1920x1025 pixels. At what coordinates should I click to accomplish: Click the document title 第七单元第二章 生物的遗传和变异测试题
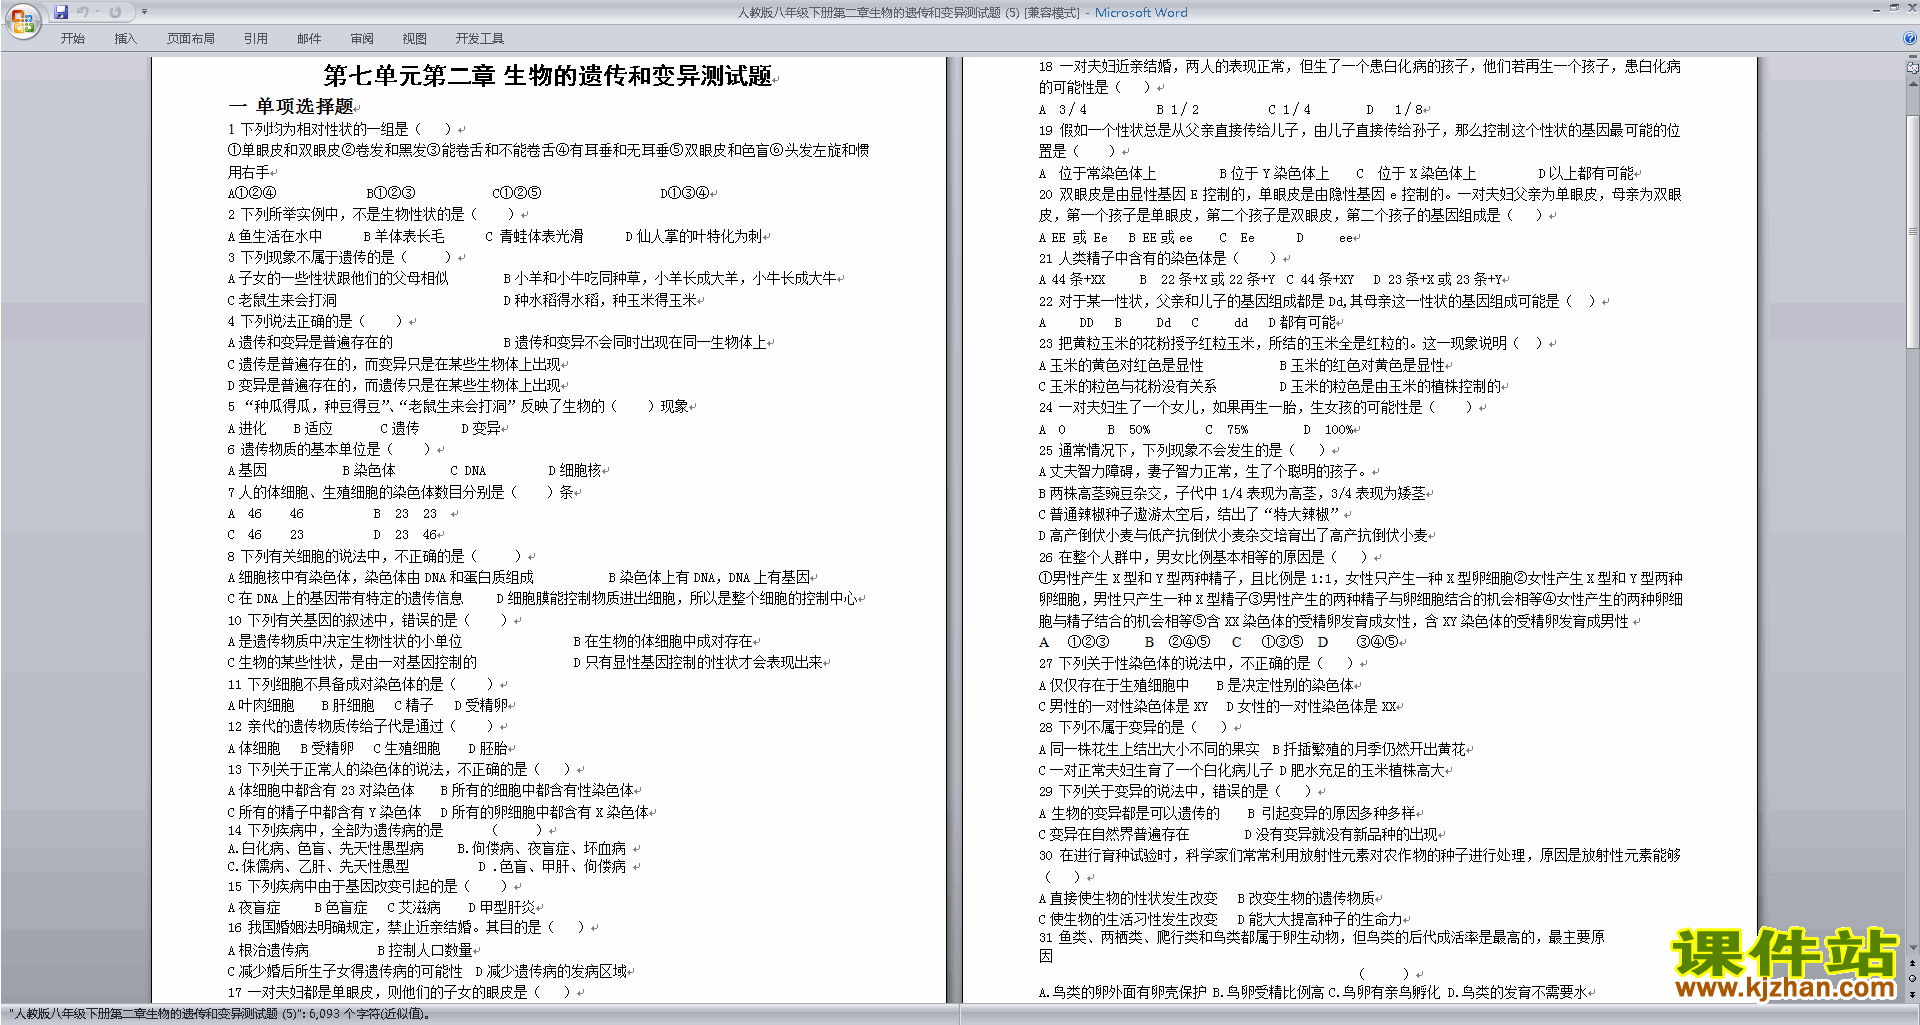pyautogui.click(x=548, y=76)
